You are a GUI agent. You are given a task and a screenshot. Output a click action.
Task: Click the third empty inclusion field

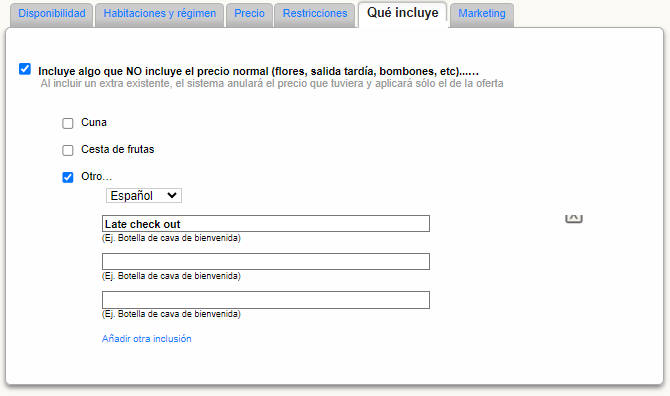(x=266, y=300)
